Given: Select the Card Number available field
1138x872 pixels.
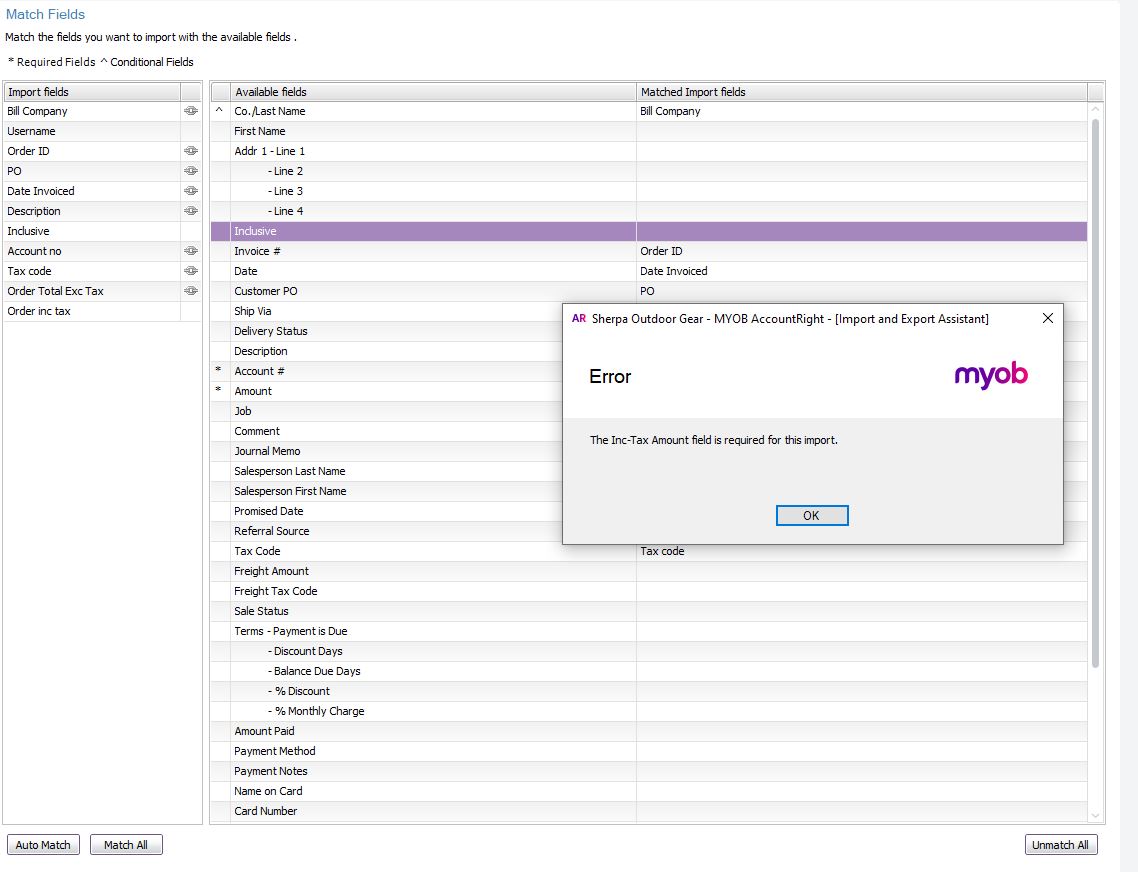Looking at the screenshot, I should (x=433, y=811).
